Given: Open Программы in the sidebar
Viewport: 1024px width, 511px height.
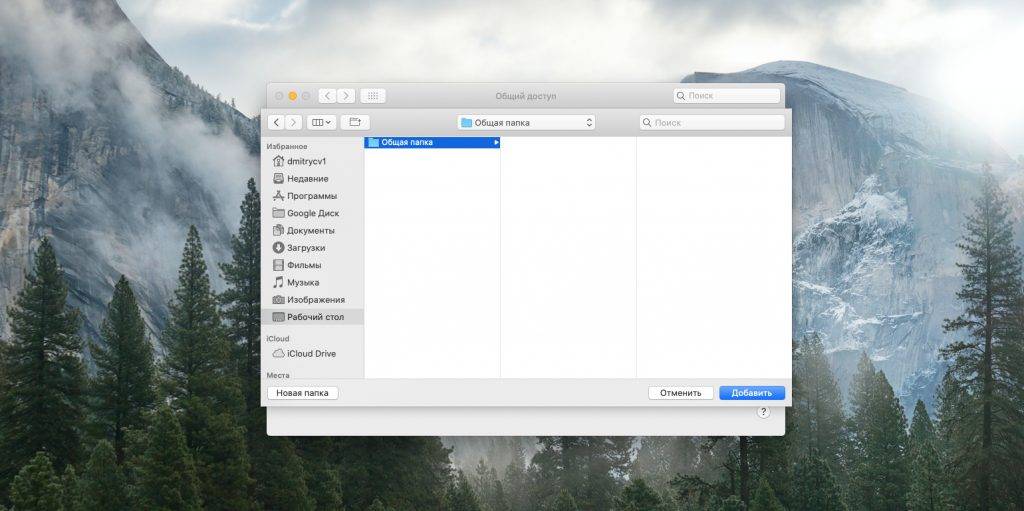Looking at the screenshot, I should coord(311,196).
